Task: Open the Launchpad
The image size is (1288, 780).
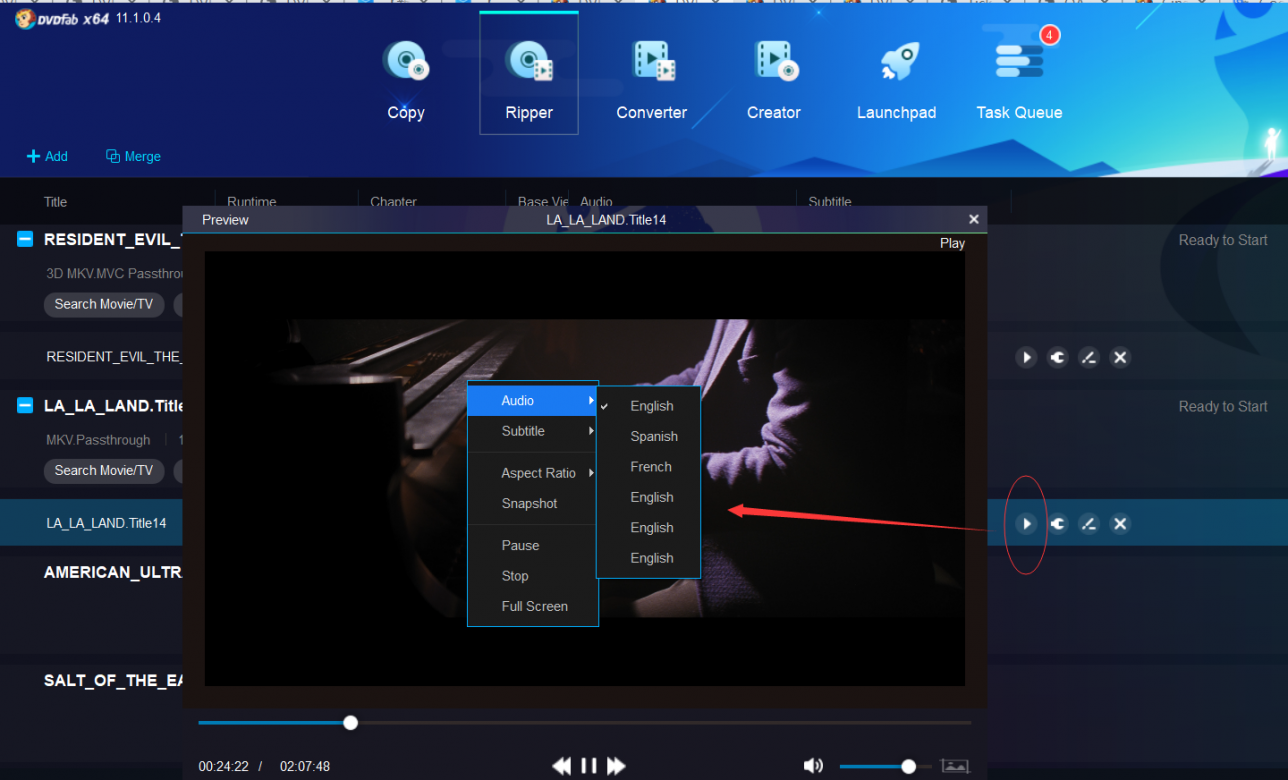Action: (x=896, y=78)
